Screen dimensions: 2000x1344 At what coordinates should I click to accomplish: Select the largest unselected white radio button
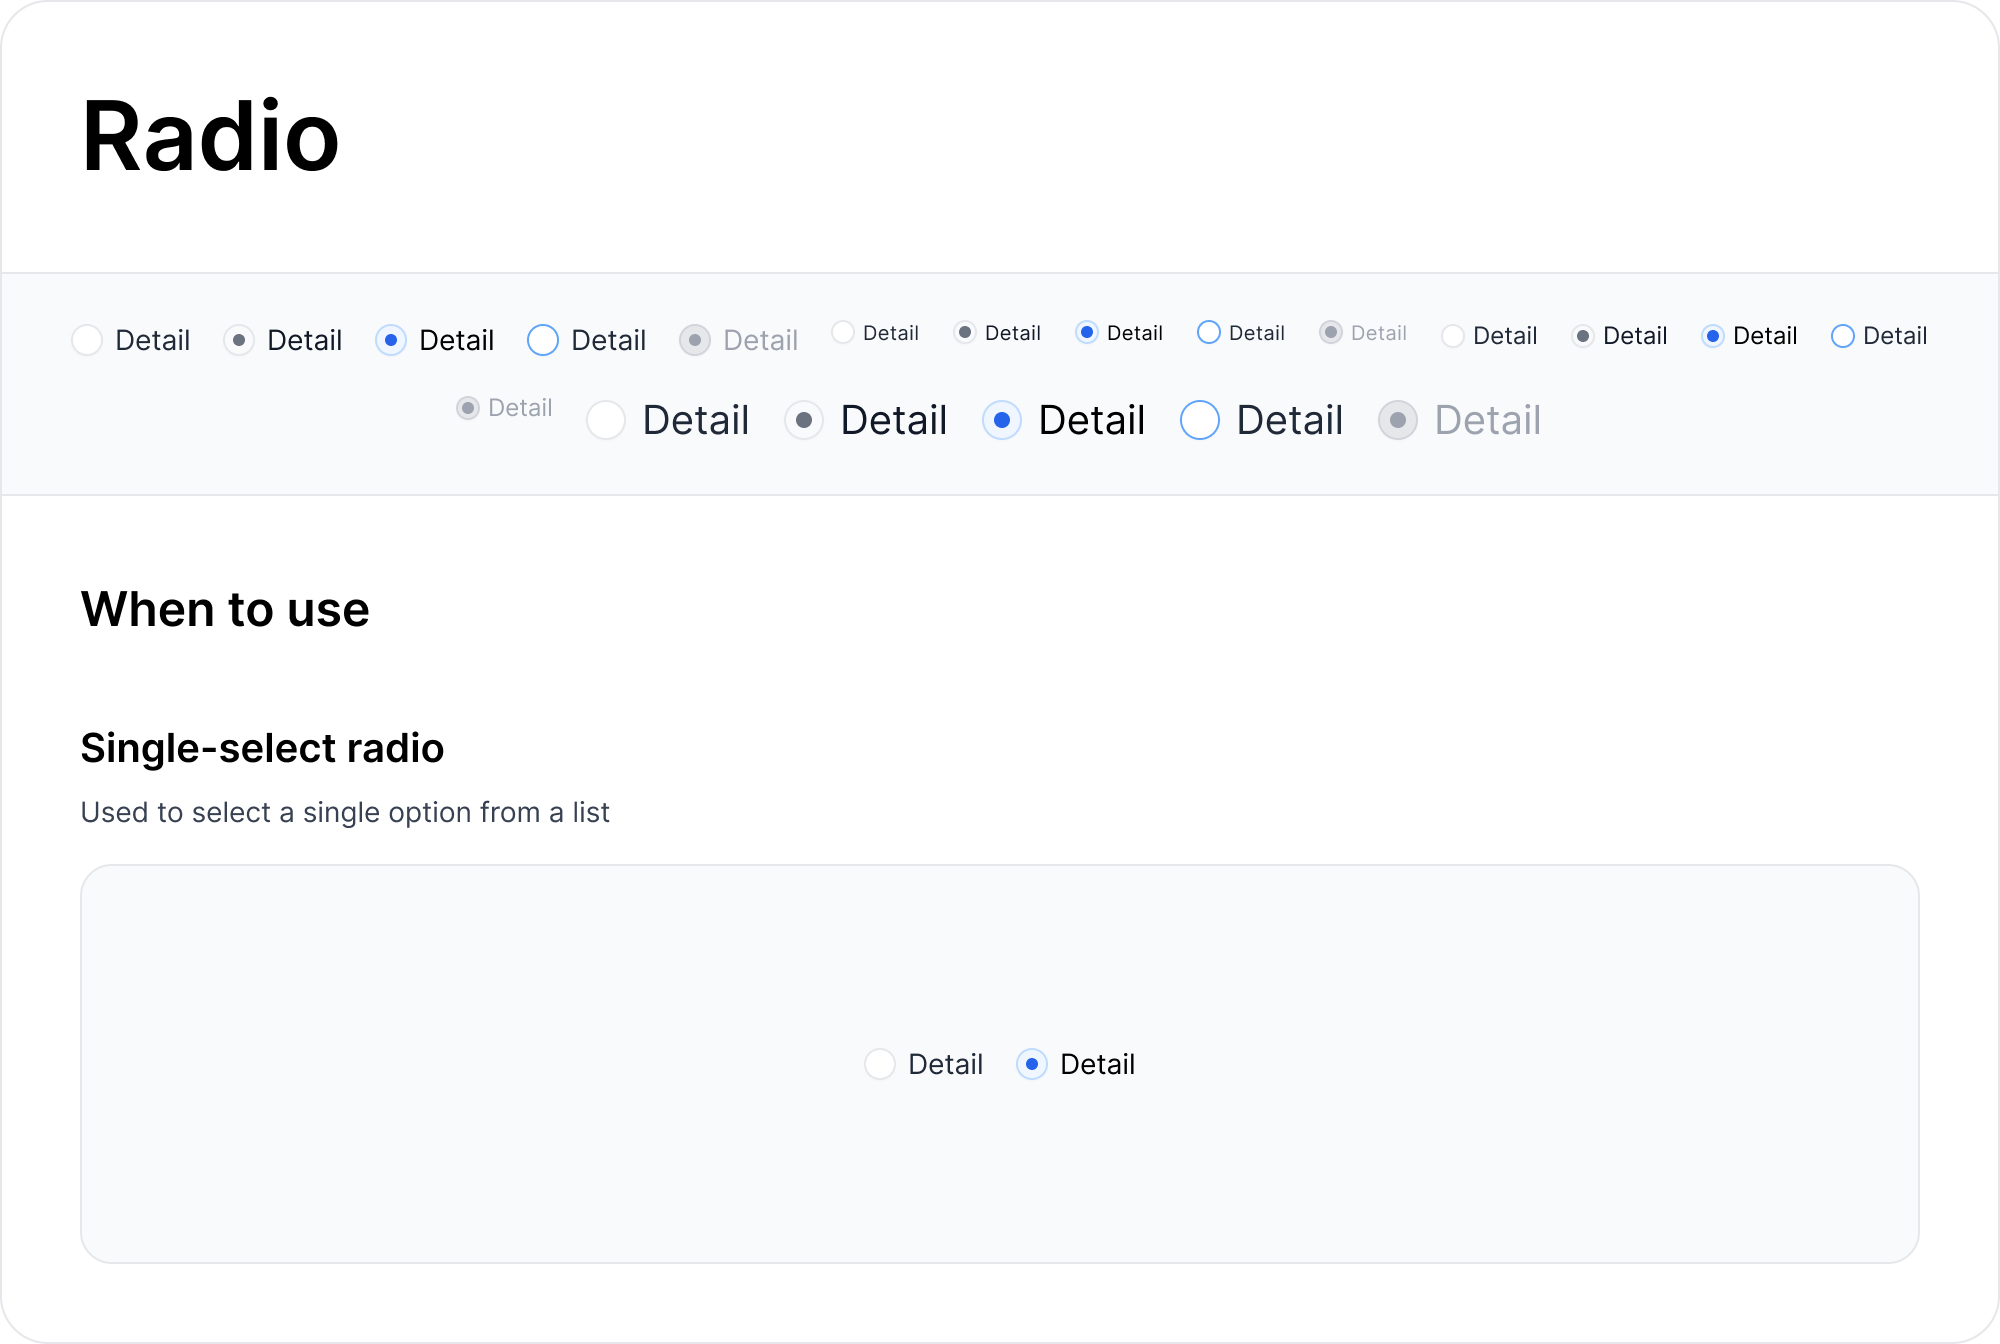606,420
